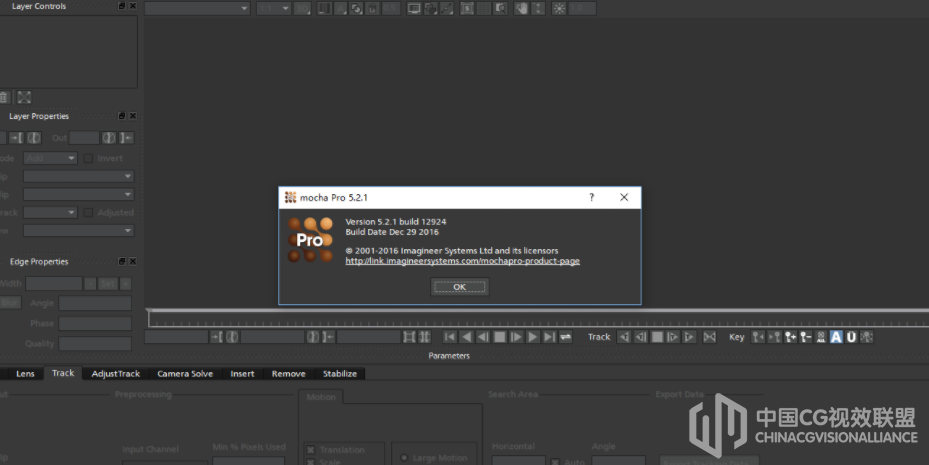Toggle the Überkey U button
The image size is (929, 465).
click(x=851, y=337)
